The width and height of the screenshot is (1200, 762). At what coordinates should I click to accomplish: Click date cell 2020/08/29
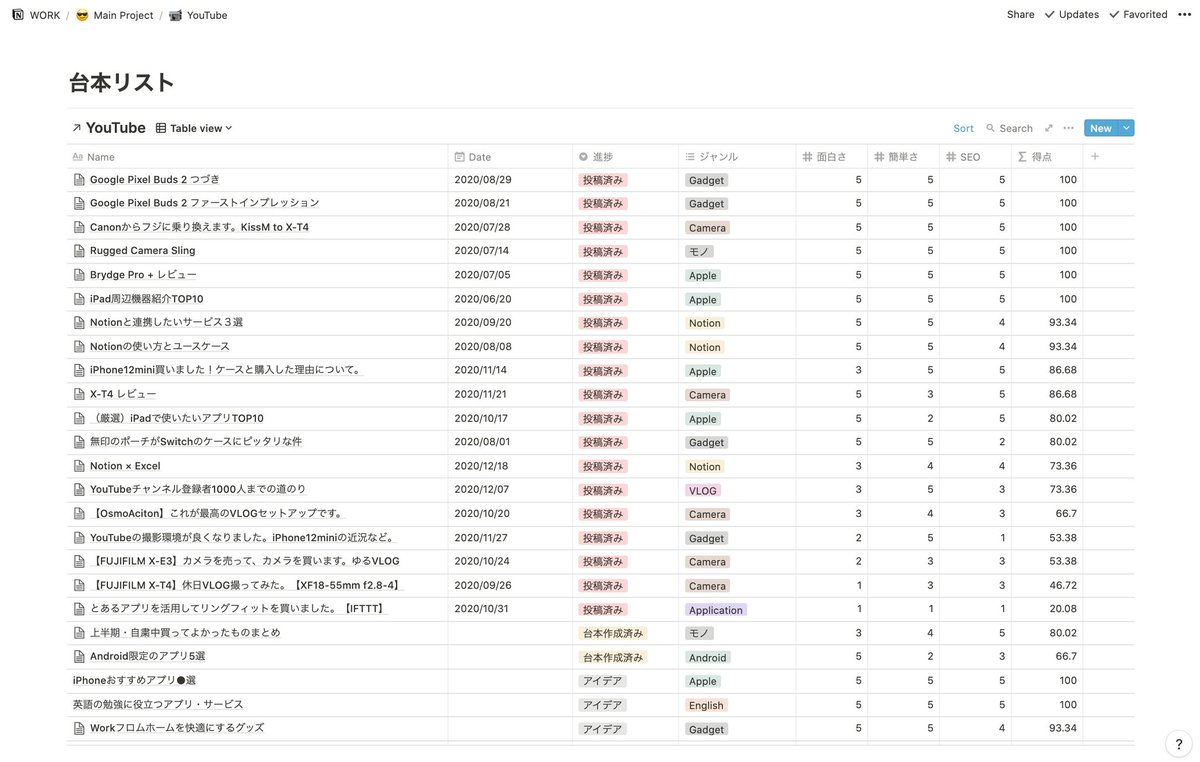pyautogui.click(x=483, y=180)
